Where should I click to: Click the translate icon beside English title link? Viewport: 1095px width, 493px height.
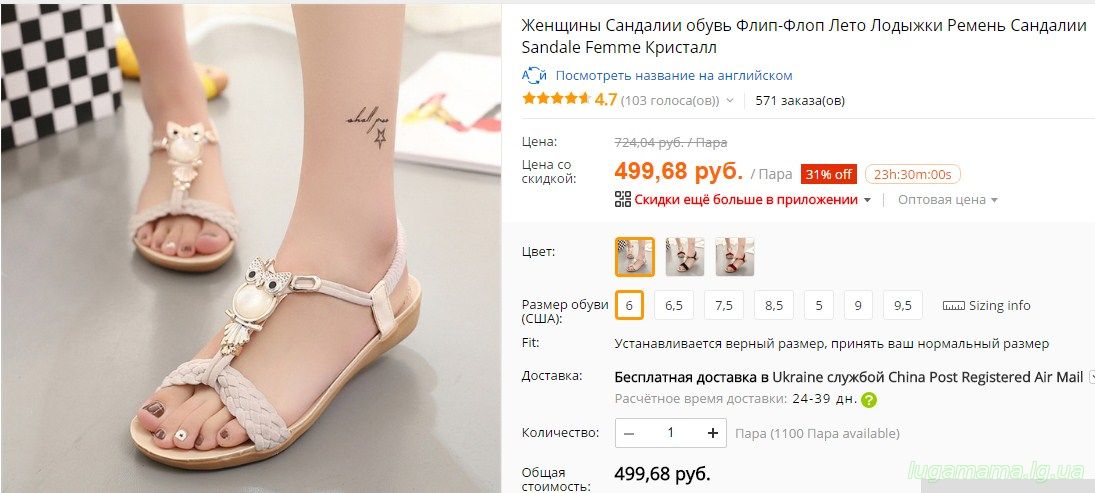click(534, 75)
